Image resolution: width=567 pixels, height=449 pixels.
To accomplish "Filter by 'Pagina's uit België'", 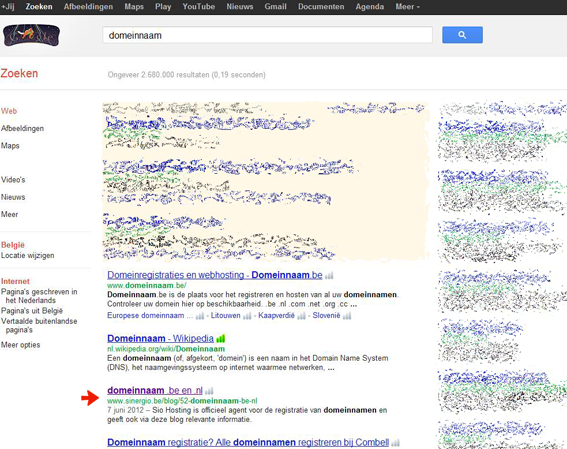I will 32,311.
